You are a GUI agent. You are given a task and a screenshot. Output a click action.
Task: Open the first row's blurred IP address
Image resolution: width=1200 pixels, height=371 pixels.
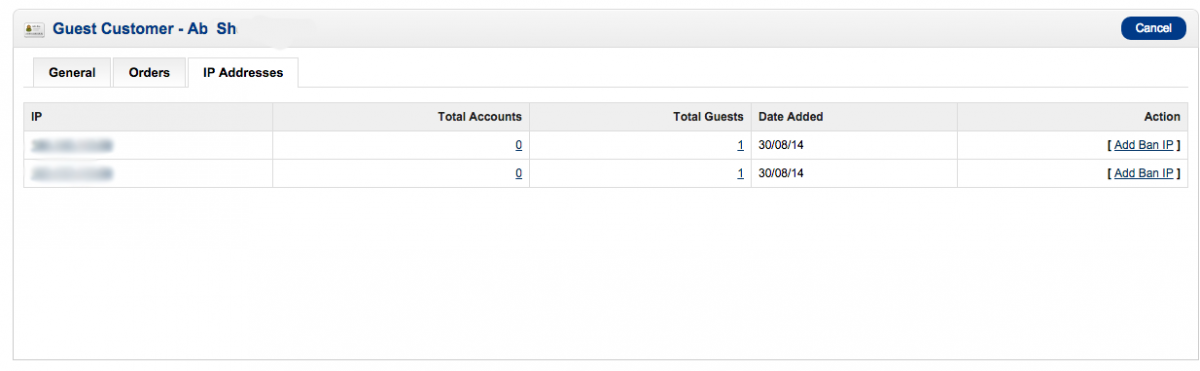pyautogui.click(x=71, y=145)
